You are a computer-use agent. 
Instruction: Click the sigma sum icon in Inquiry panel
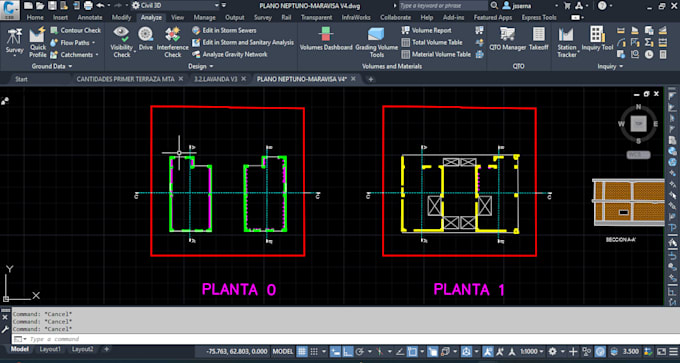649,43
